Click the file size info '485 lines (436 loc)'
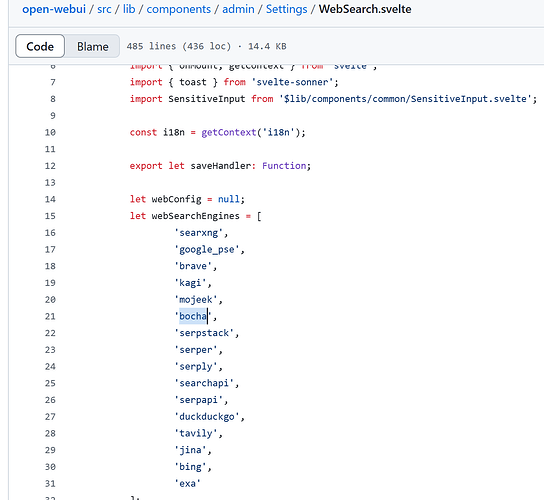Viewport: 544px width, 500px height. click(179, 46)
